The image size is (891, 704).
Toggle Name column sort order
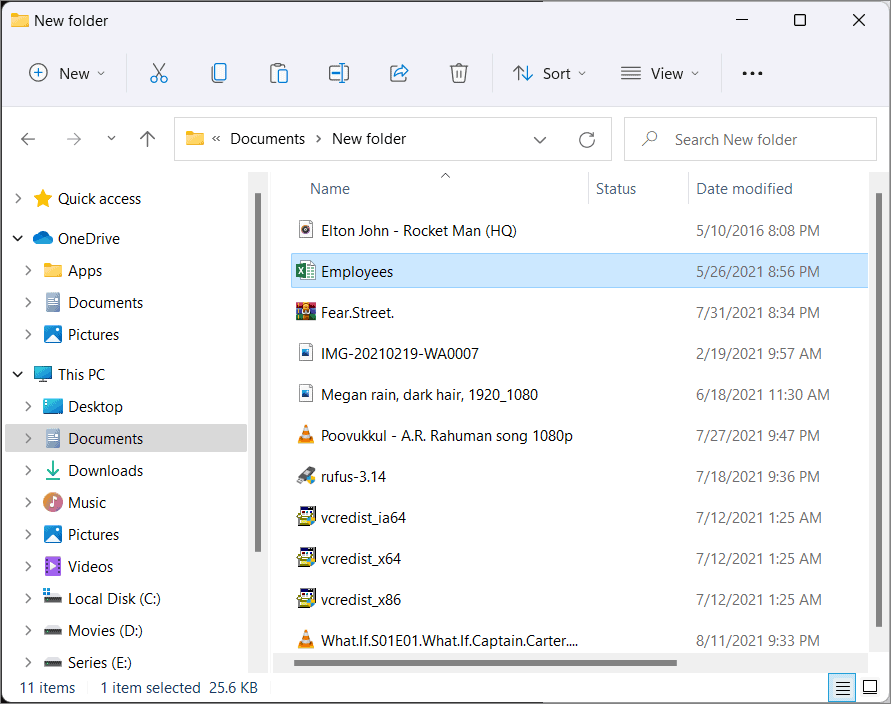click(x=330, y=188)
